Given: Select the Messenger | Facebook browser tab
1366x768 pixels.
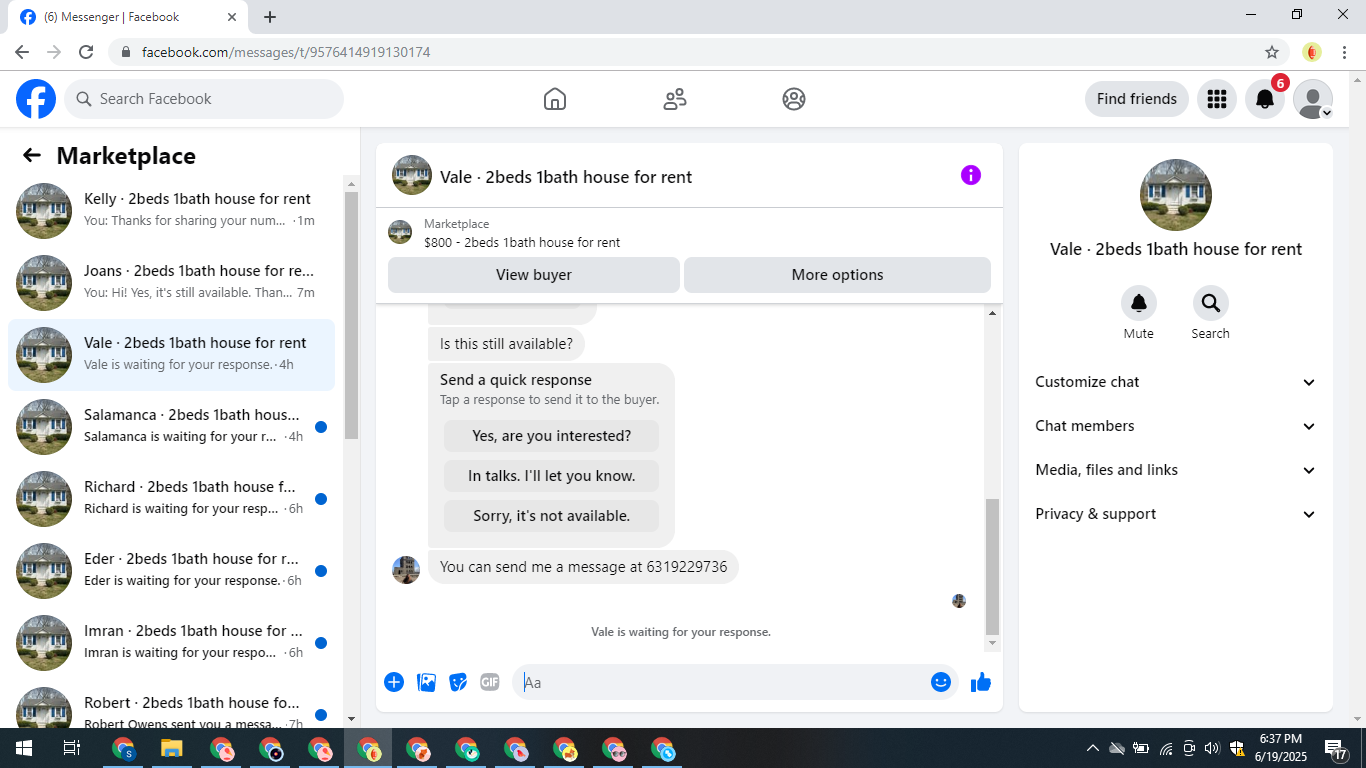Looking at the screenshot, I should click(x=130, y=17).
